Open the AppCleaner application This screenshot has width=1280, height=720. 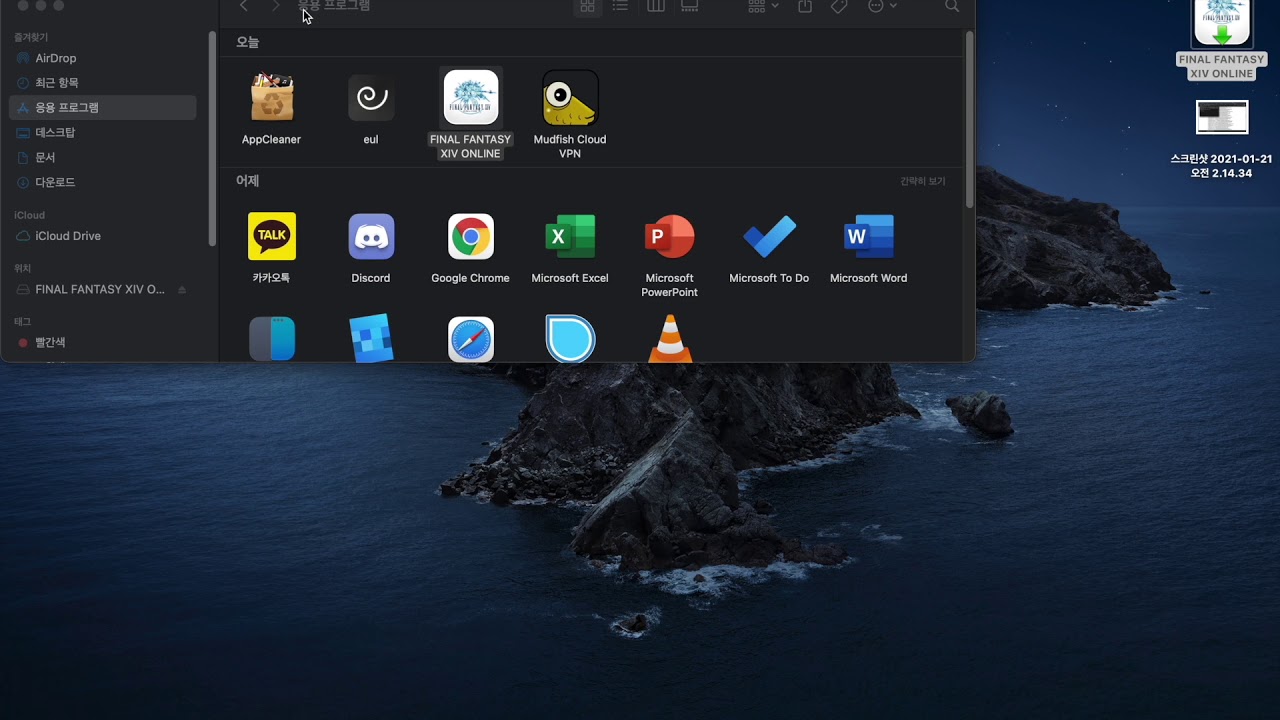click(x=271, y=98)
